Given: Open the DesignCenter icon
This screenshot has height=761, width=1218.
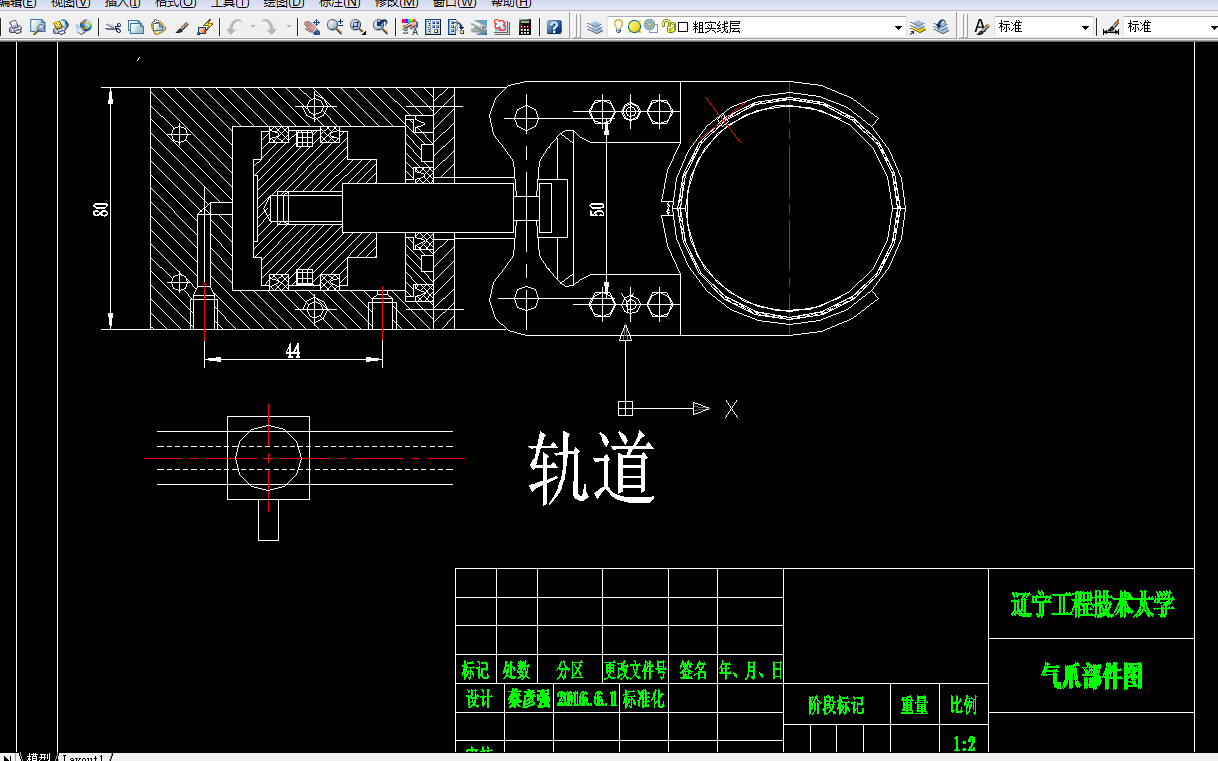Looking at the screenshot, I should pos(433,27).
